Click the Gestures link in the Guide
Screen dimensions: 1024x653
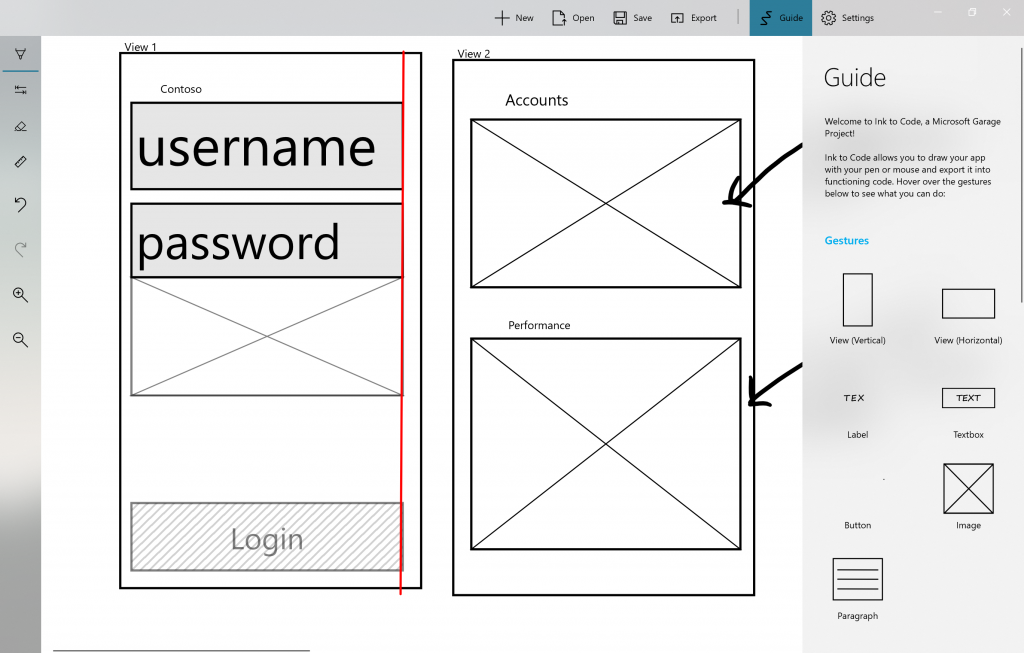pyautogui.click(x=846, y=240)
